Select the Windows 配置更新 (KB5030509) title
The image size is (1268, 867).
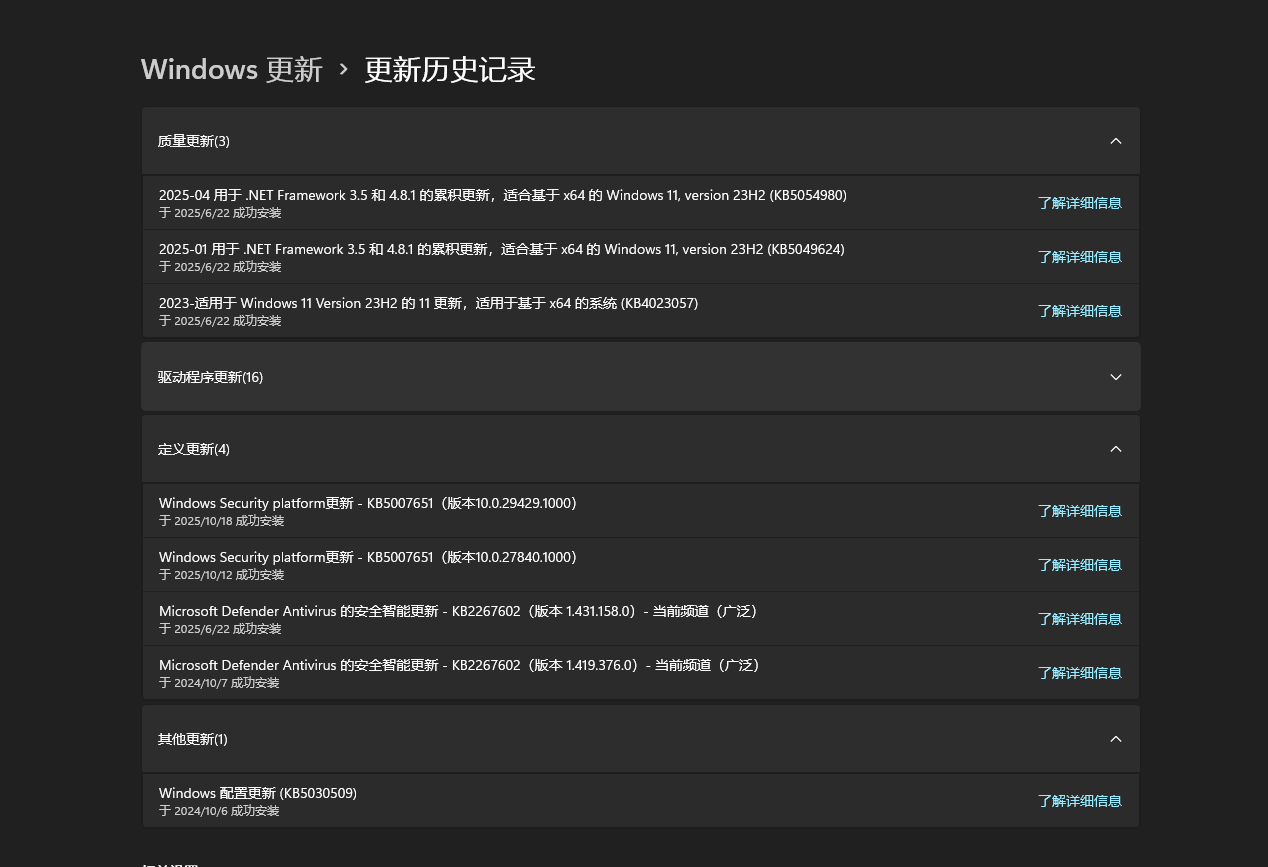point(258,793)
